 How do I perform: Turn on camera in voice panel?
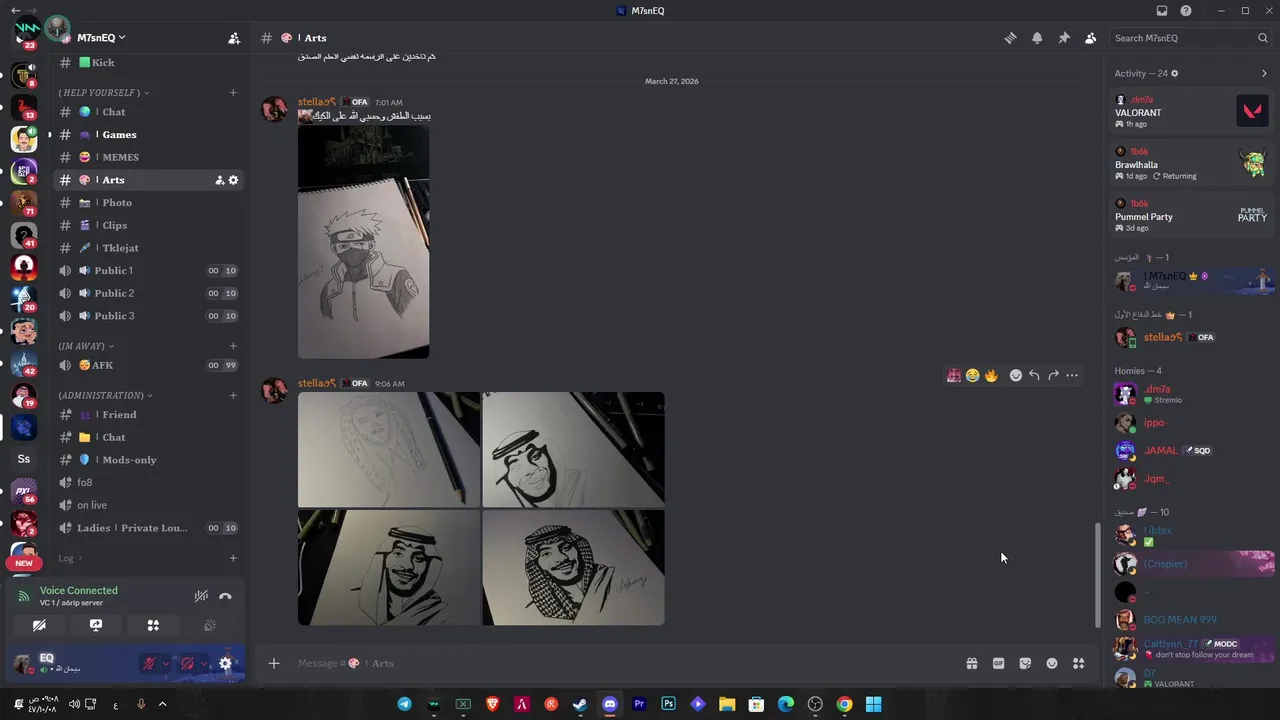(x=39, y=626)
